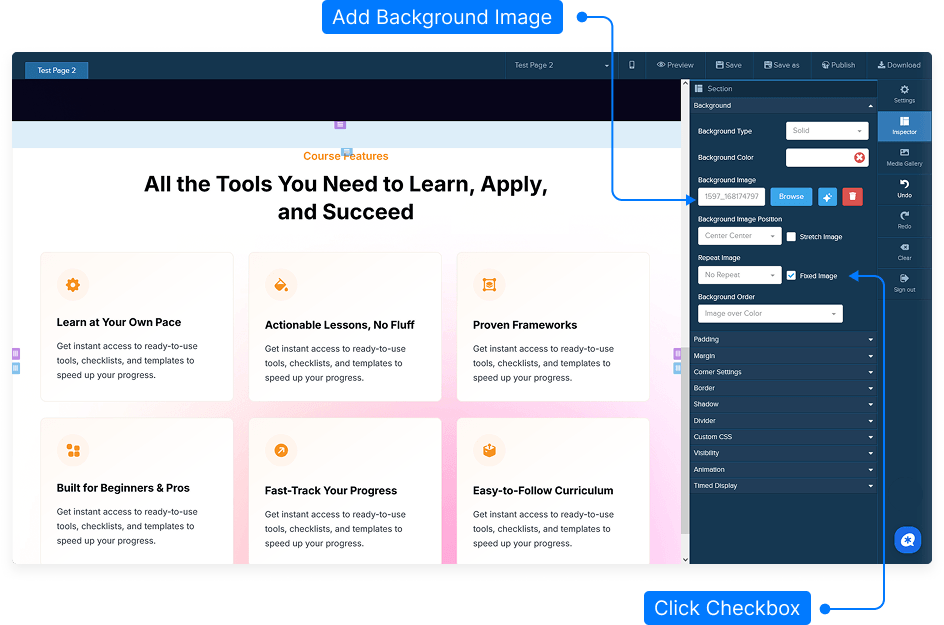
Task: Open the Background Type dropdown
Action: [827, 131]
